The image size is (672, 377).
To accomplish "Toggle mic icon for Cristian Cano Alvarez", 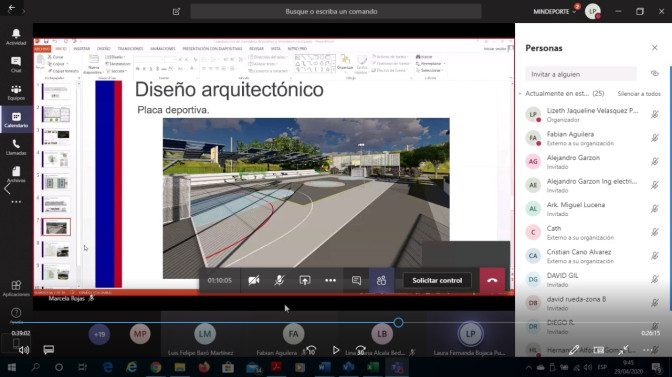I will (x=654, y=256).
